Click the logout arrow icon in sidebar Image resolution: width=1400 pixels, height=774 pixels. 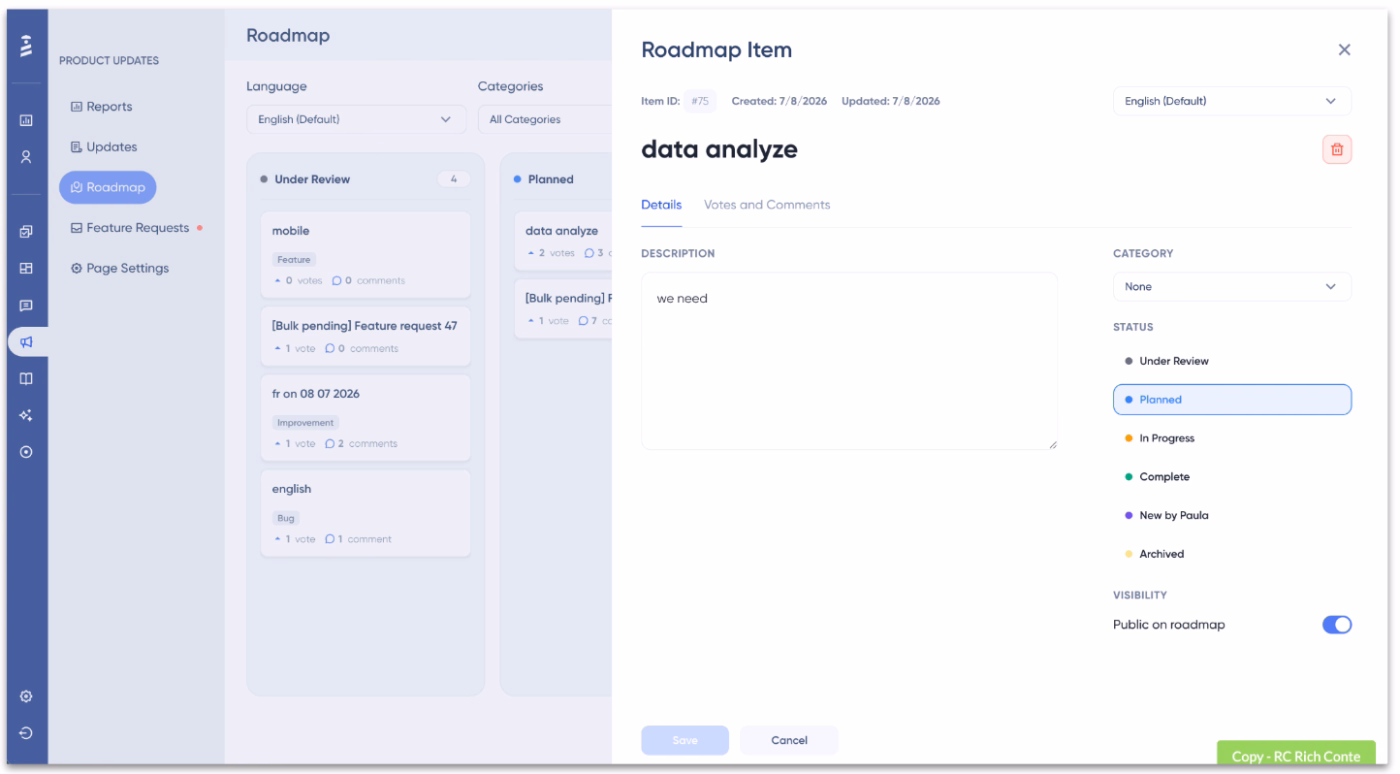[28, 731]
